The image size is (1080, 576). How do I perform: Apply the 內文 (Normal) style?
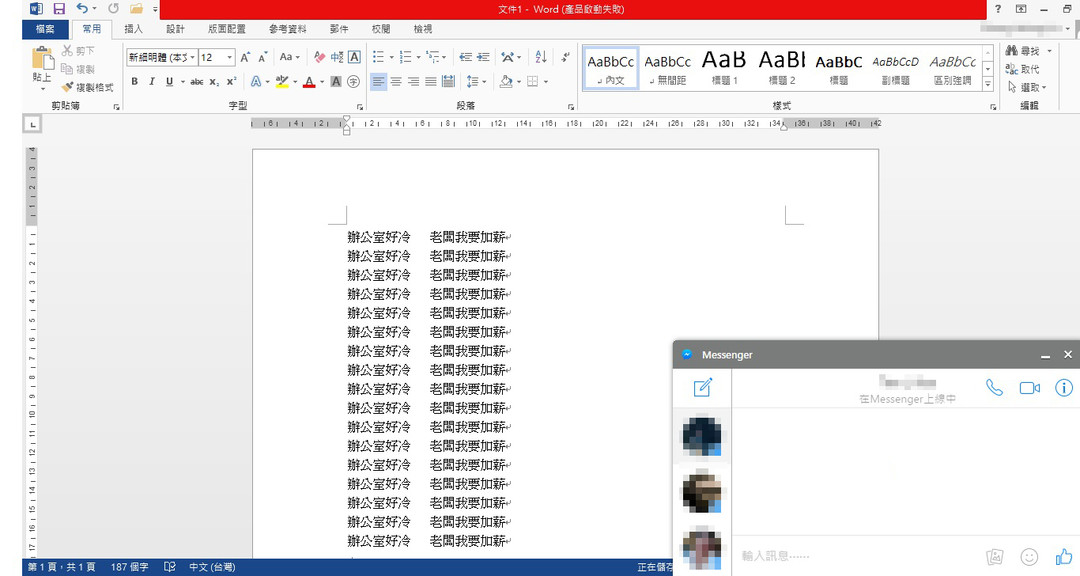(610, 68)
